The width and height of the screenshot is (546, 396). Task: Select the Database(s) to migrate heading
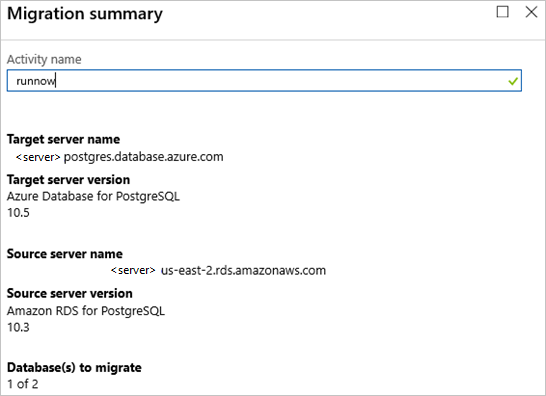click(x=74, y=368)
